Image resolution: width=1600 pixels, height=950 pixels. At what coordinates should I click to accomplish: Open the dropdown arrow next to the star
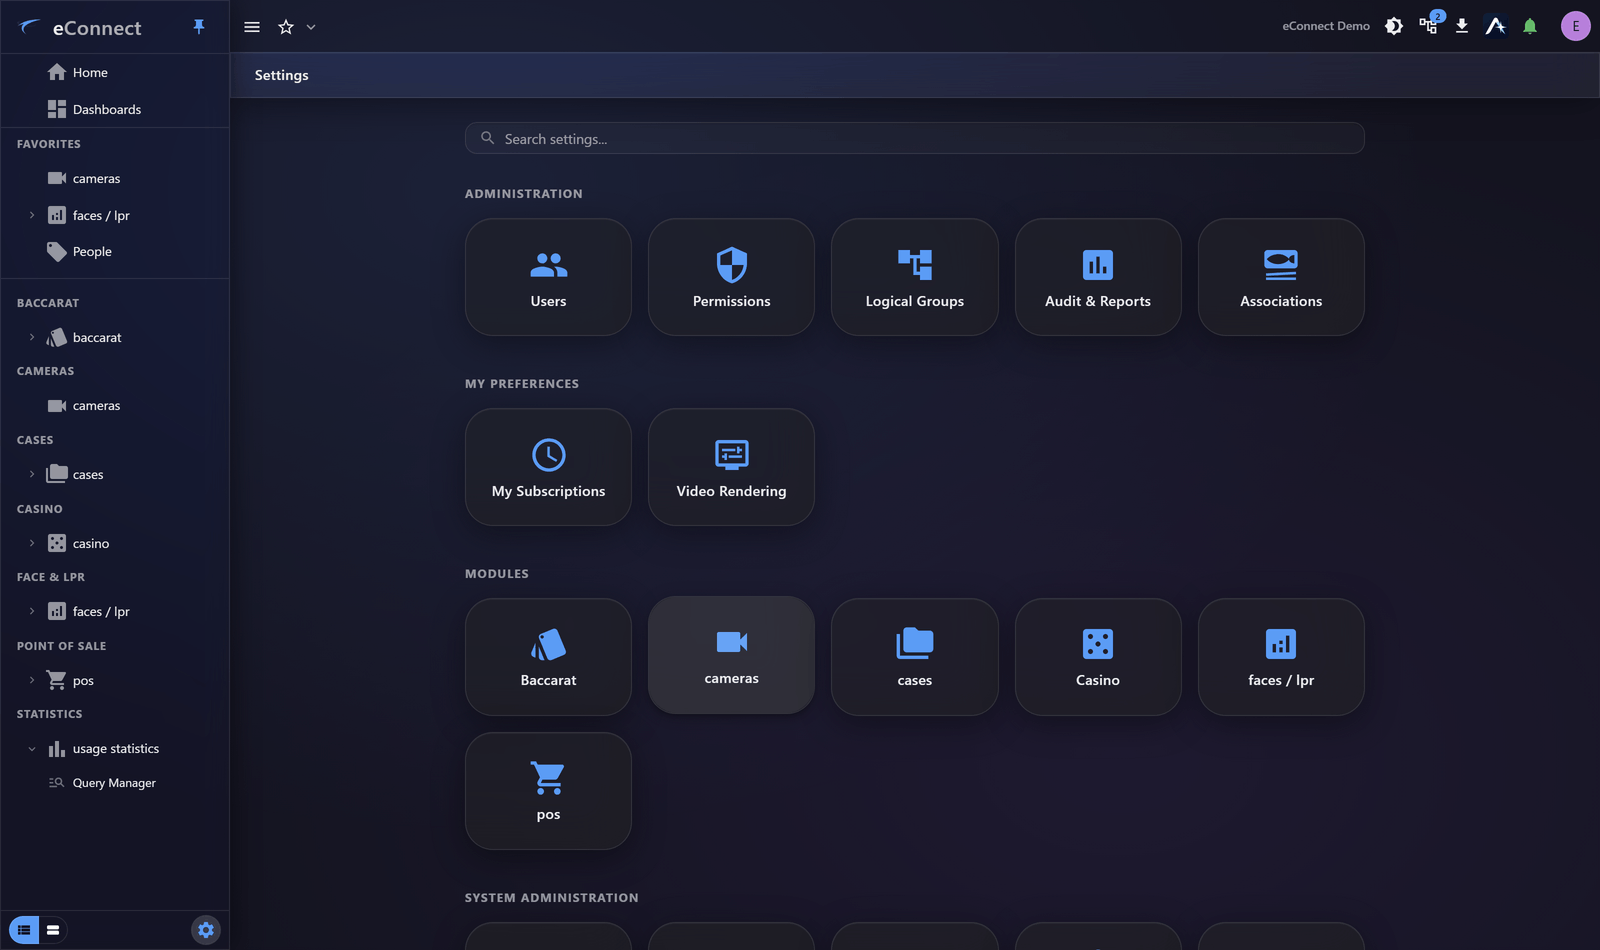311,27
